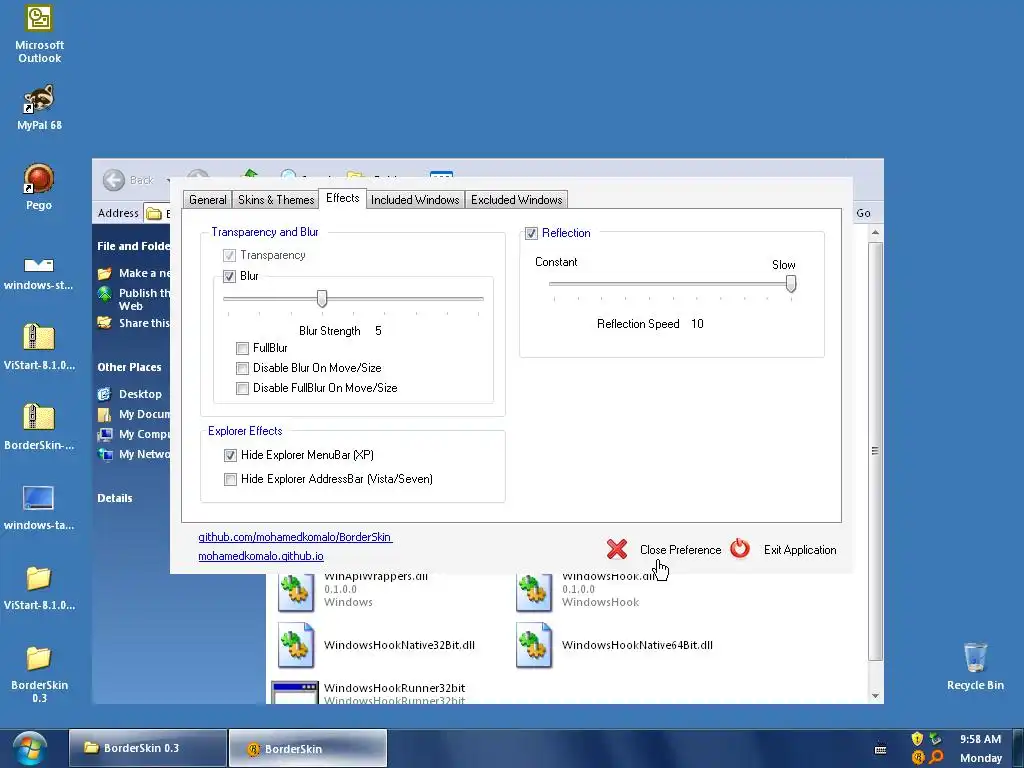Open mohamedkomalo.github.io link
The height and width of the screenshot is (768, 1024).
click(x=261, y=556)
